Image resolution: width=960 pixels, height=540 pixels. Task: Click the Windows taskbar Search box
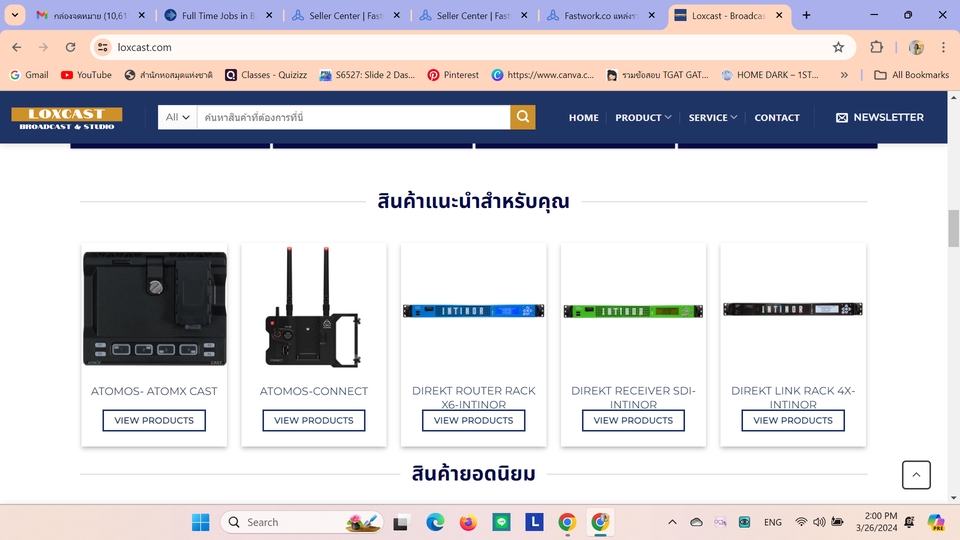(302, 522)
